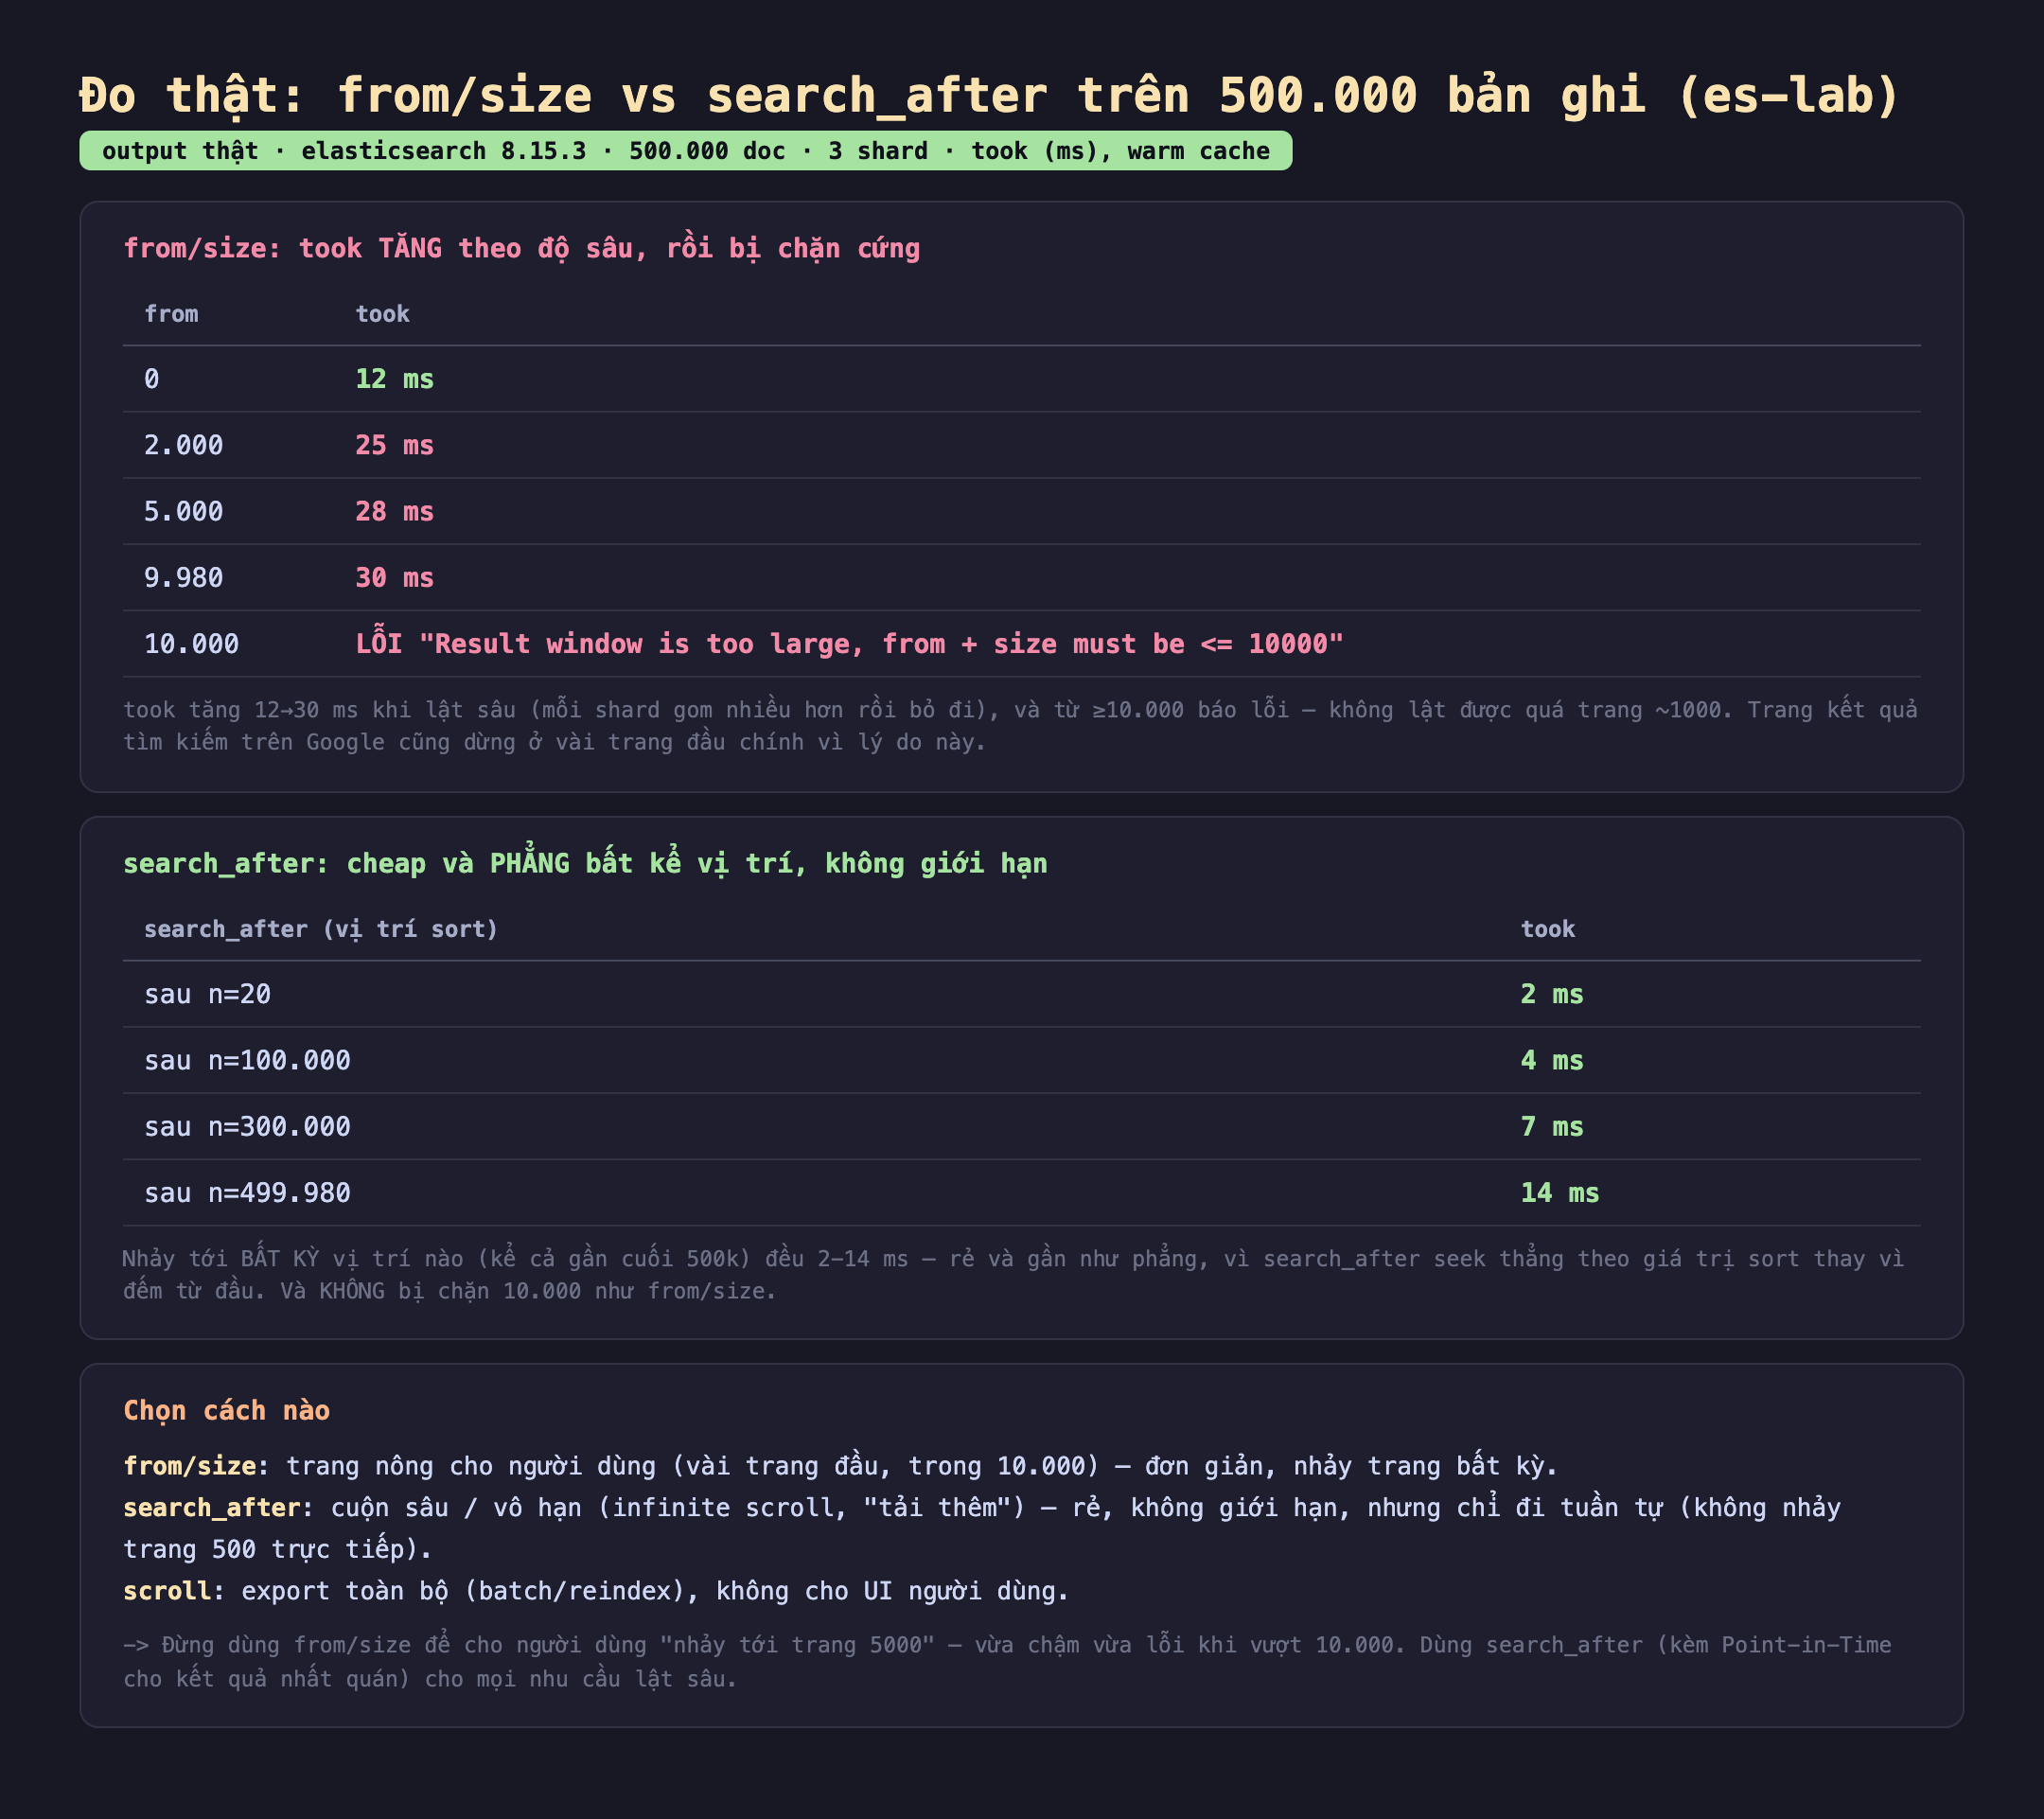
Task: Click footnote '–> Đừng dùng from/size để cho người dùng'
Action: coord(1007,1662)
